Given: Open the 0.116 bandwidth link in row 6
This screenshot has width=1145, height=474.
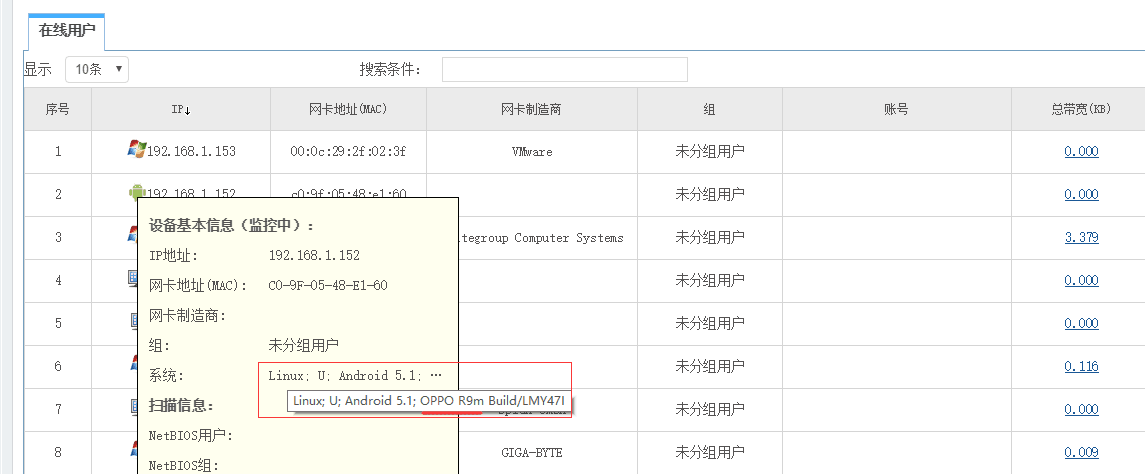Looking at the screenshot, I should tap(1081, 367).
